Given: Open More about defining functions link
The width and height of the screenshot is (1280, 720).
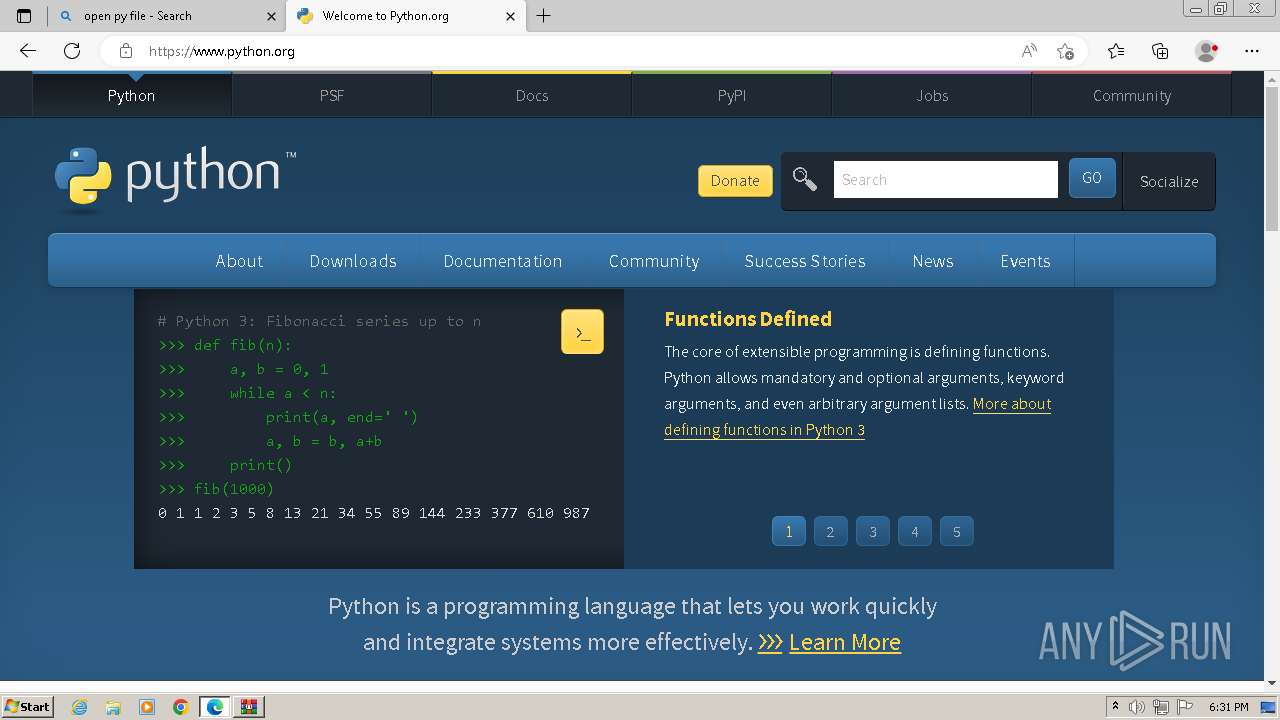Looking at the screenshot, I should click(x=858, y=417).
